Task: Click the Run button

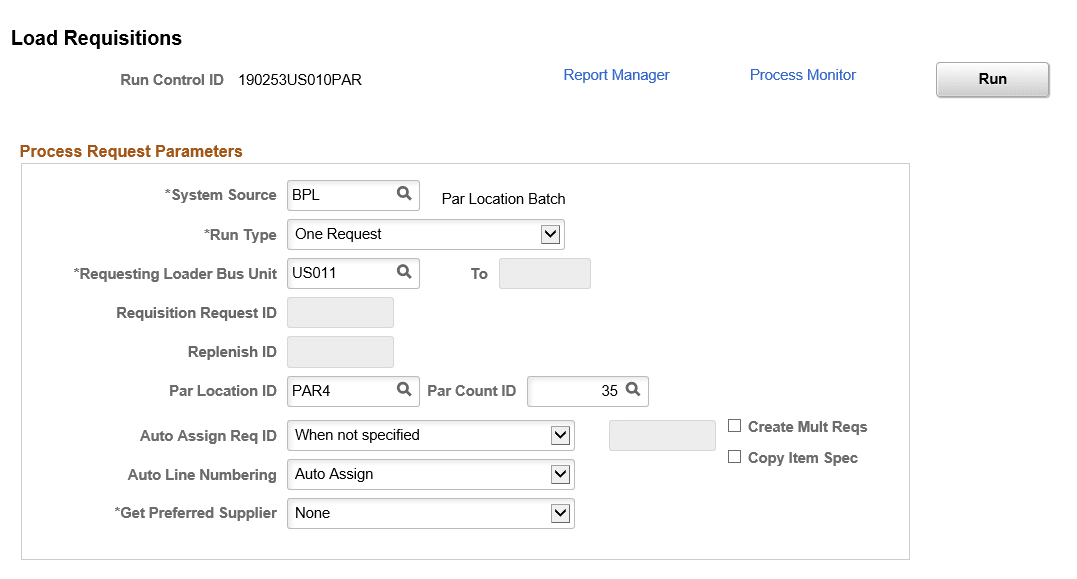Action: click(991, 79)
